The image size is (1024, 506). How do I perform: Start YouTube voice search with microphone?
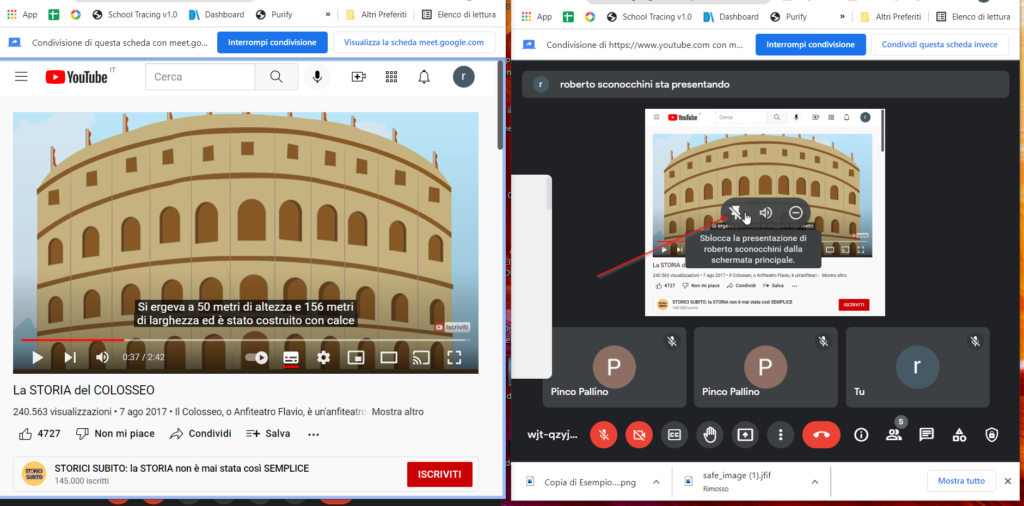pyautogui.click(x=317, y=77)
